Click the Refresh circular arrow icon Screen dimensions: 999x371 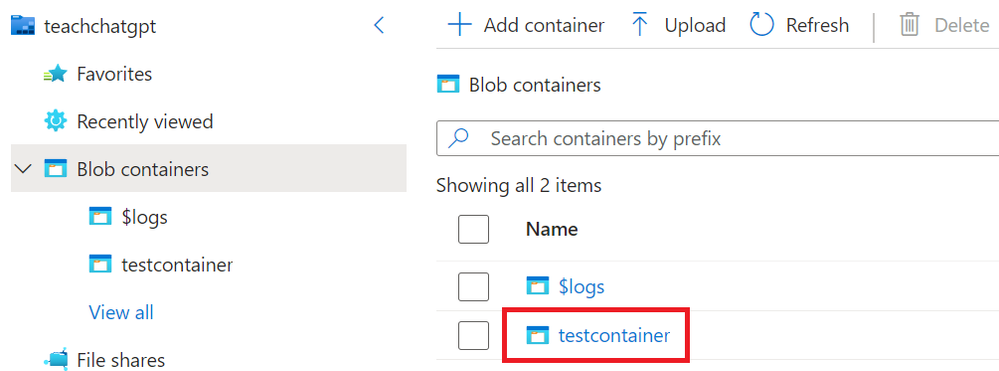point(761,25)
